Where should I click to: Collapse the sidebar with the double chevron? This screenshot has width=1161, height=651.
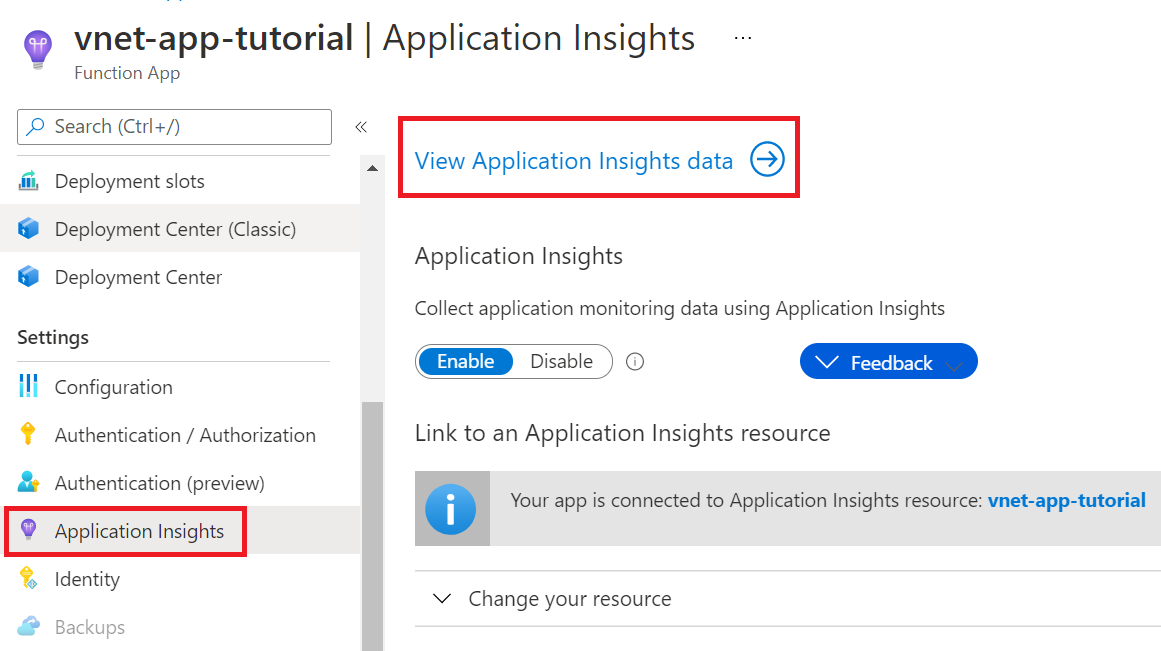(361, 126)
